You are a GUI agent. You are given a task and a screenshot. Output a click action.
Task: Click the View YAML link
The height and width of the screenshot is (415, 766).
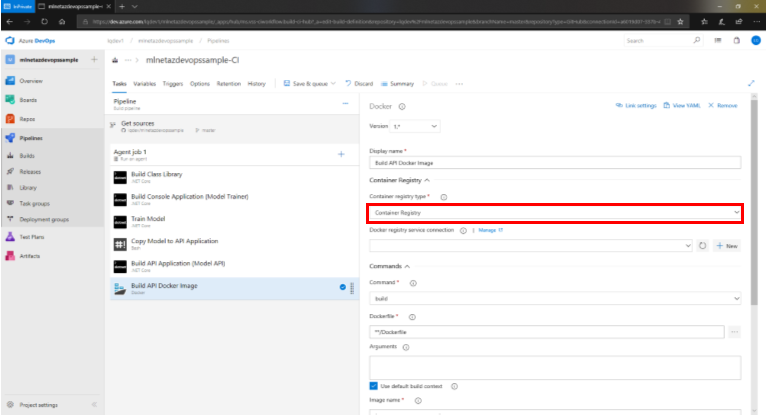pyautogui.click(x=683, y=105)
